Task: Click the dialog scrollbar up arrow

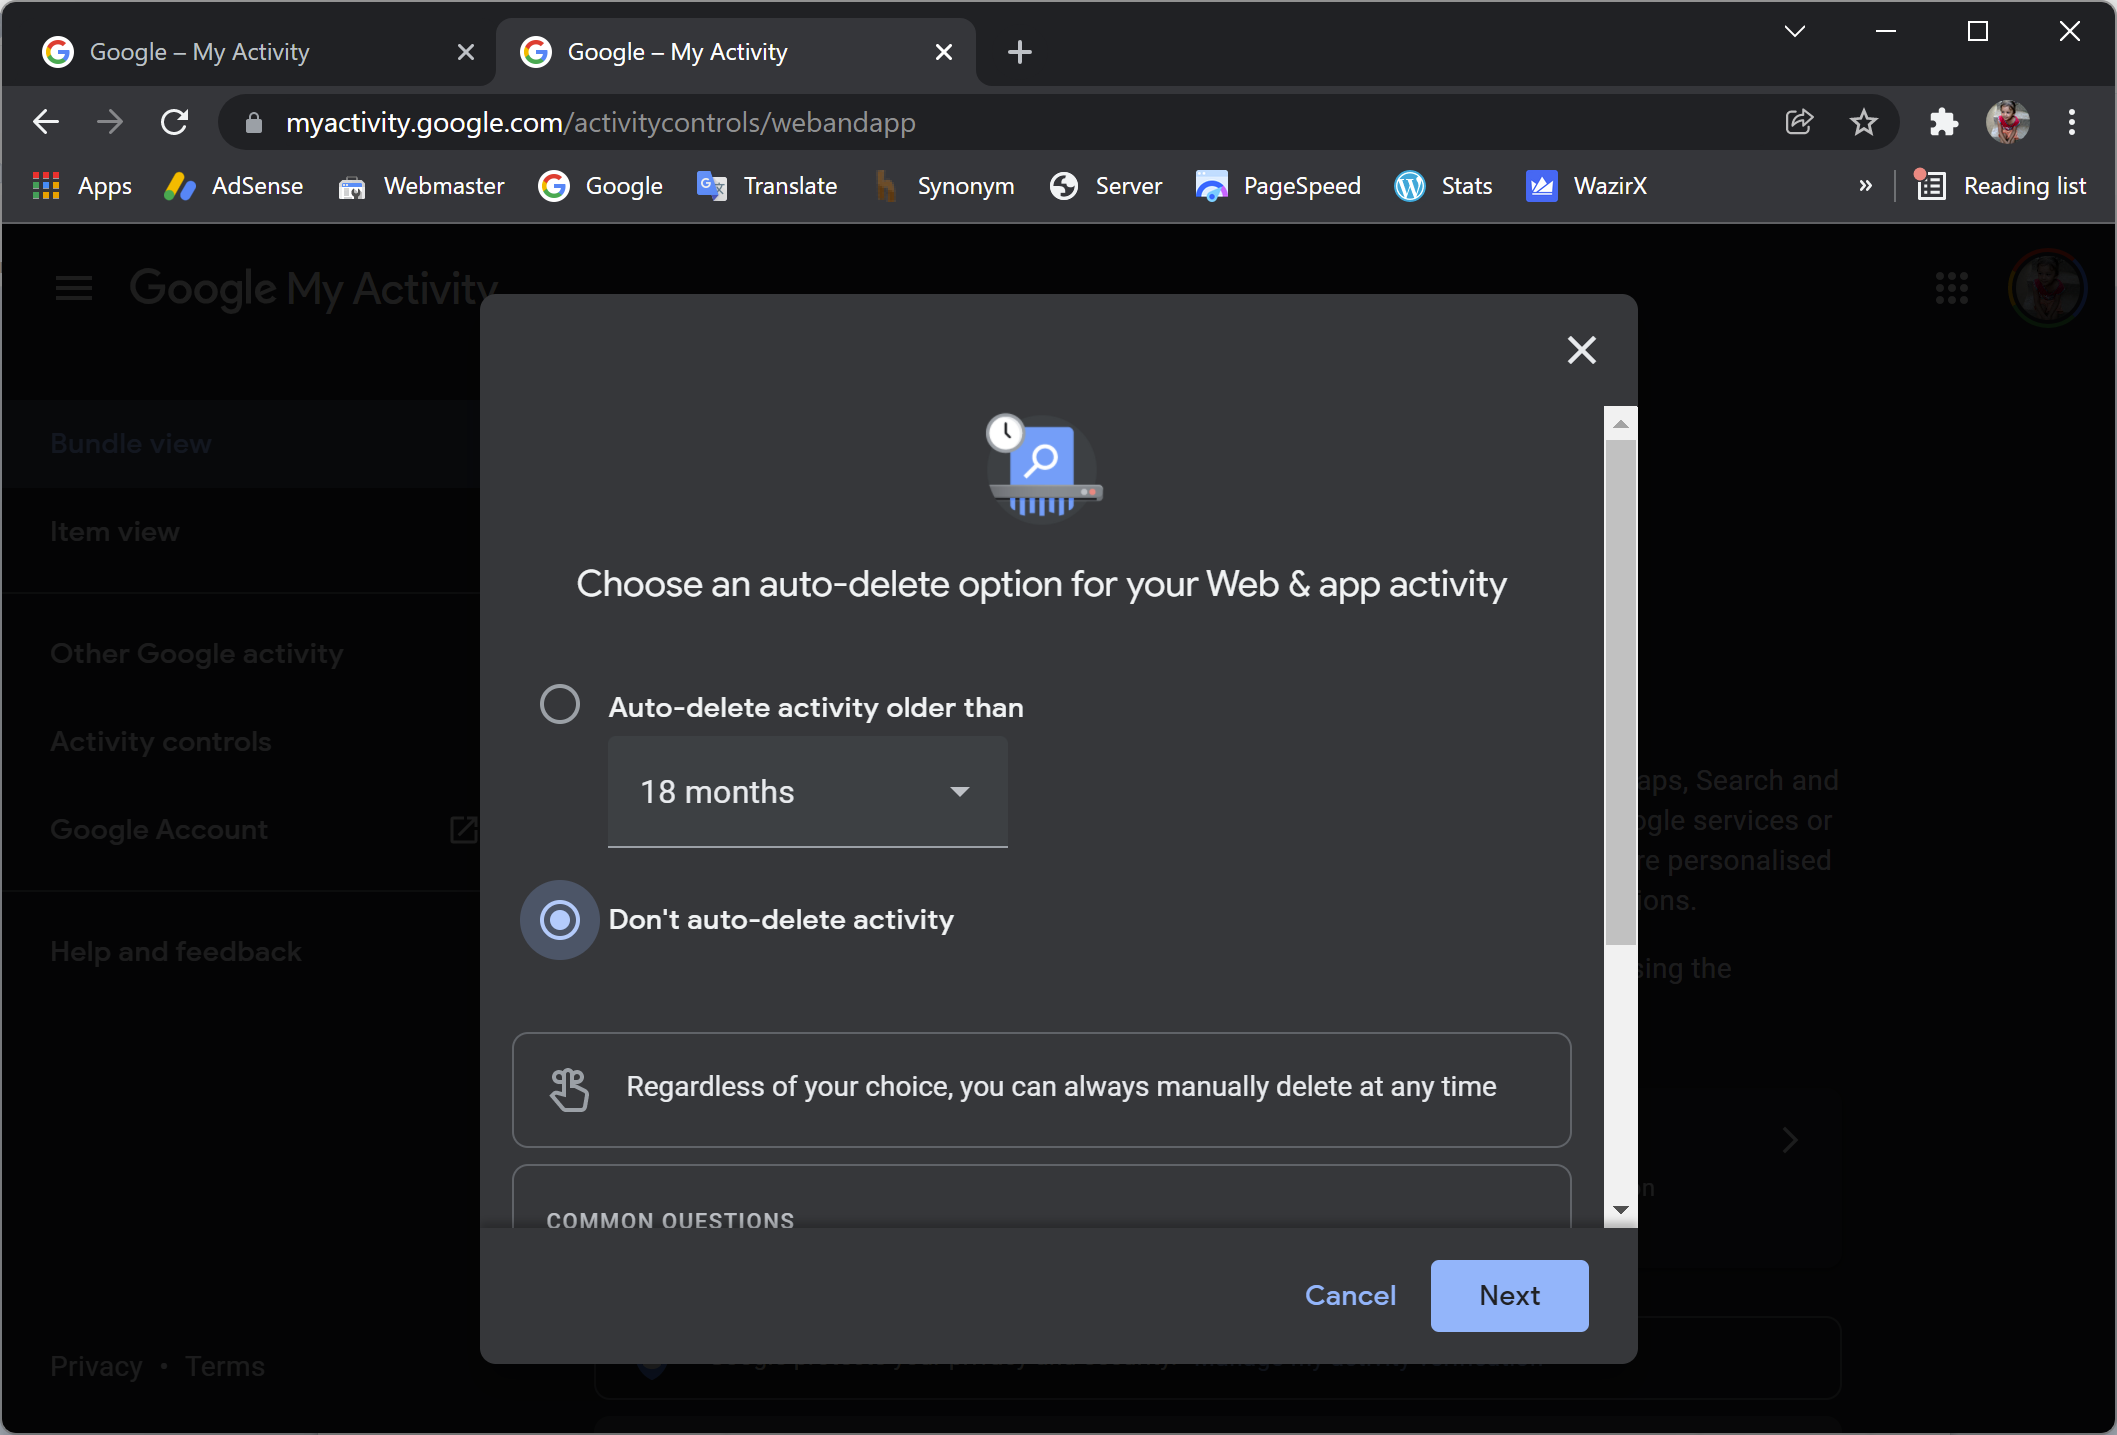Action: coord(1621,424)
